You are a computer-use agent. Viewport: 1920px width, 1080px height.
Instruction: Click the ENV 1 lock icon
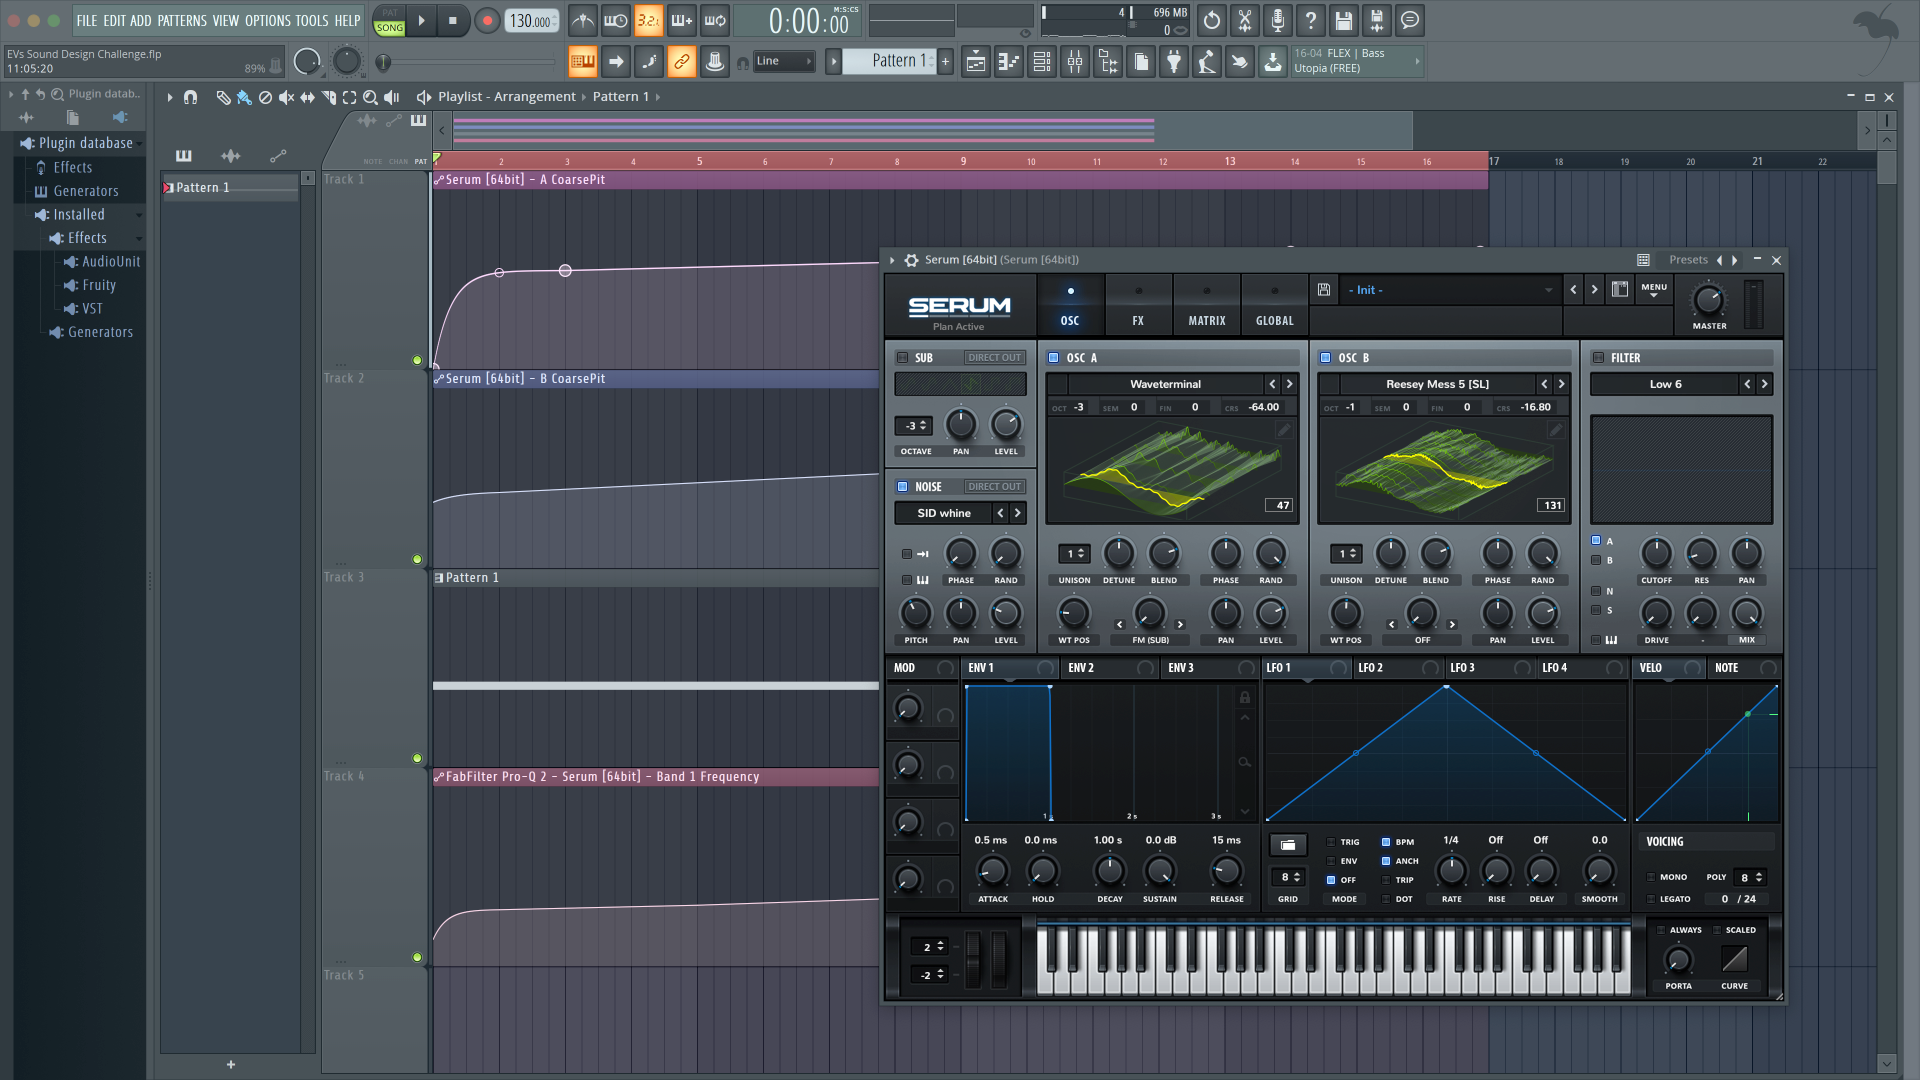1245,697
